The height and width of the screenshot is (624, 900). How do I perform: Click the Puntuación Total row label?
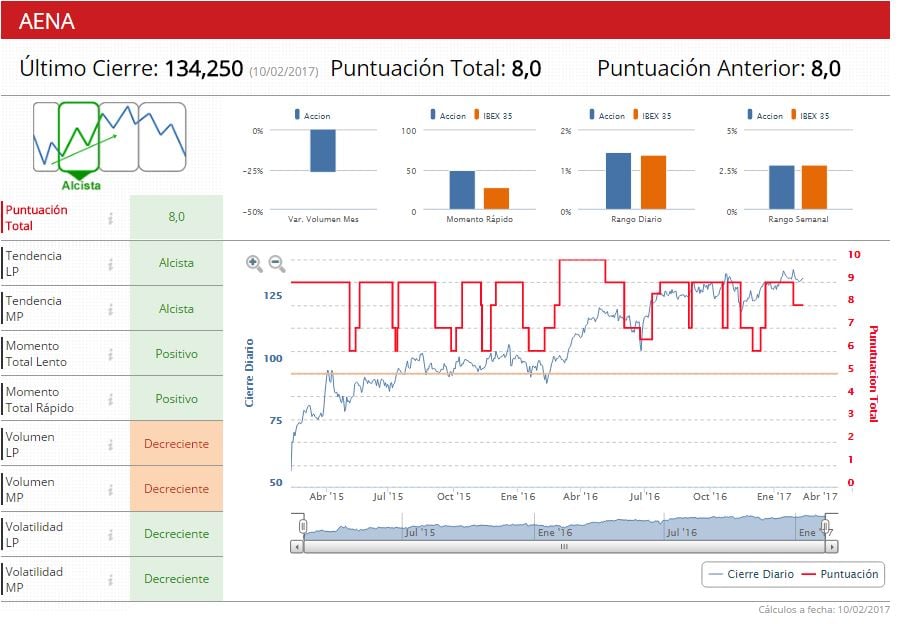click(x=36, y=218)
